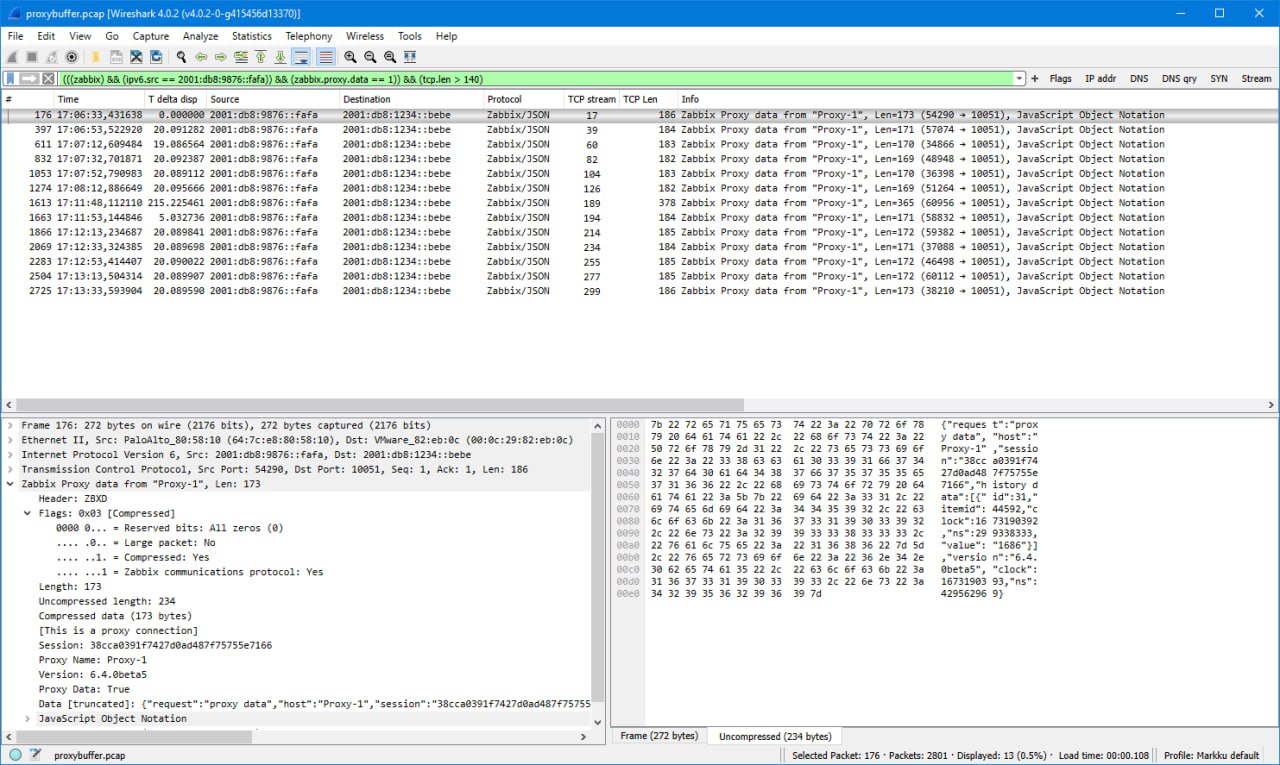Clear the display filter X button
Viewport: 1280px width, 765px height.
tap(48, 78)
